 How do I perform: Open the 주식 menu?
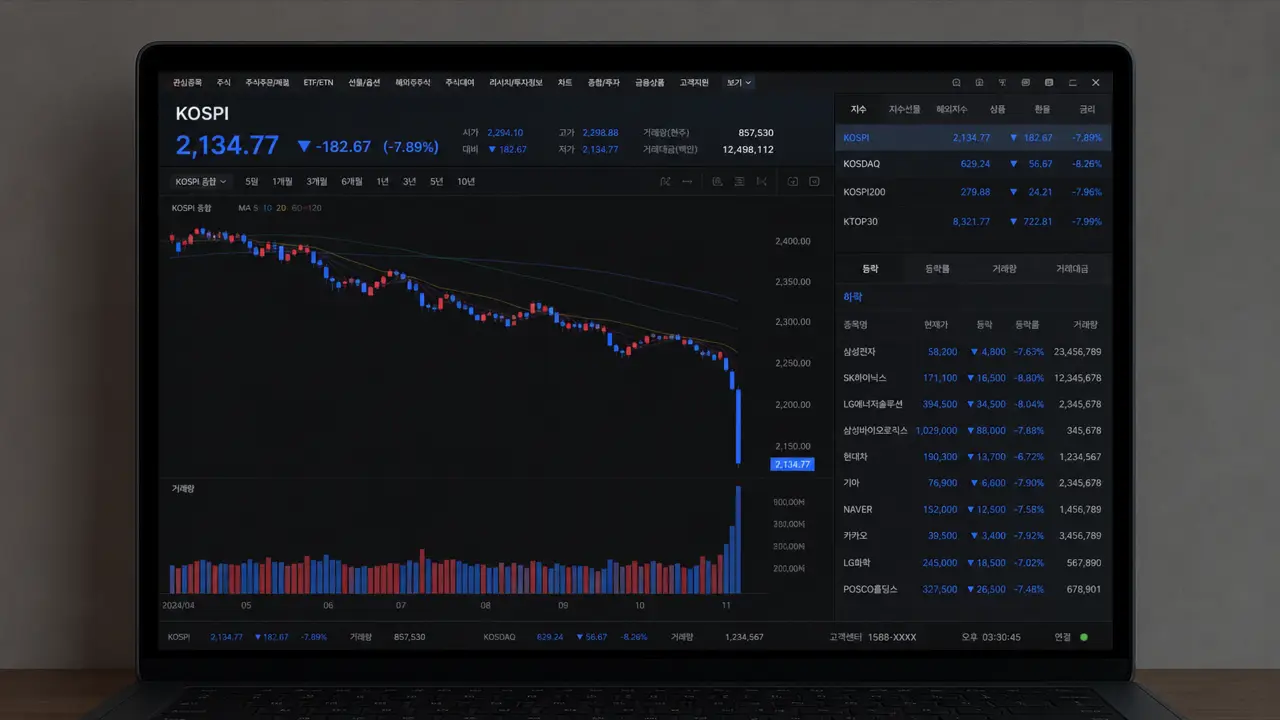point(223,82)
